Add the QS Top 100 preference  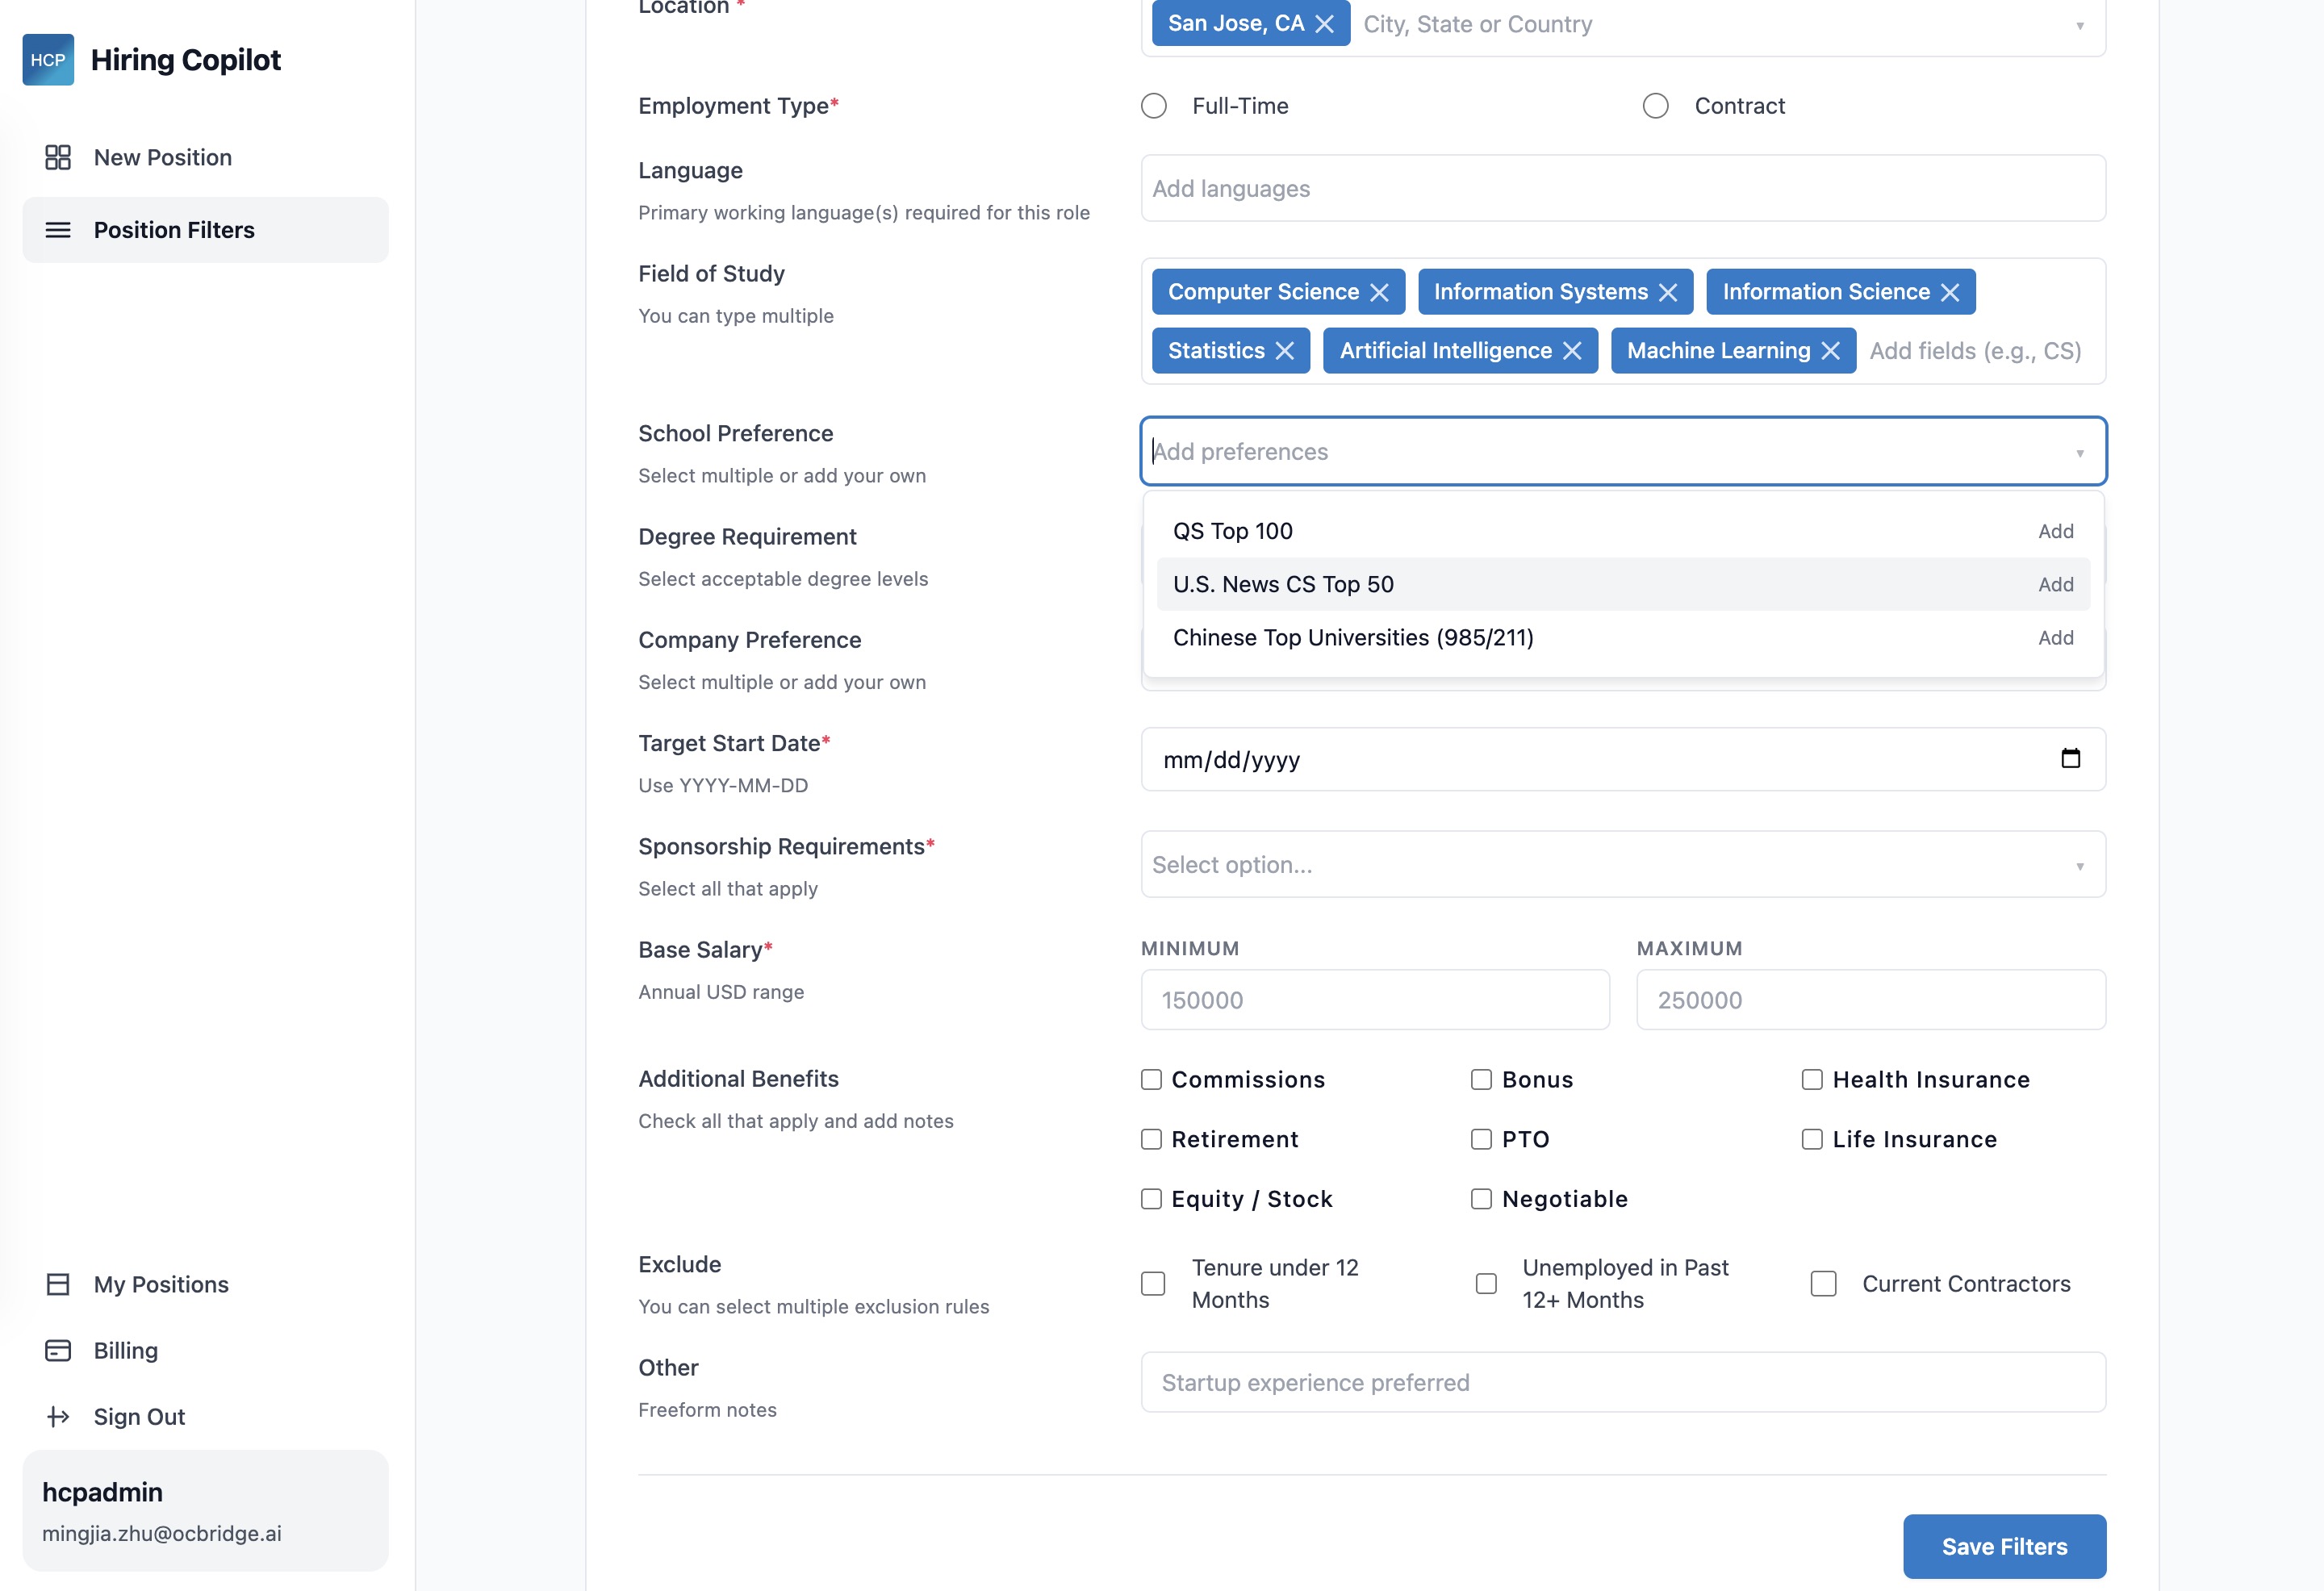point(2055,531)
